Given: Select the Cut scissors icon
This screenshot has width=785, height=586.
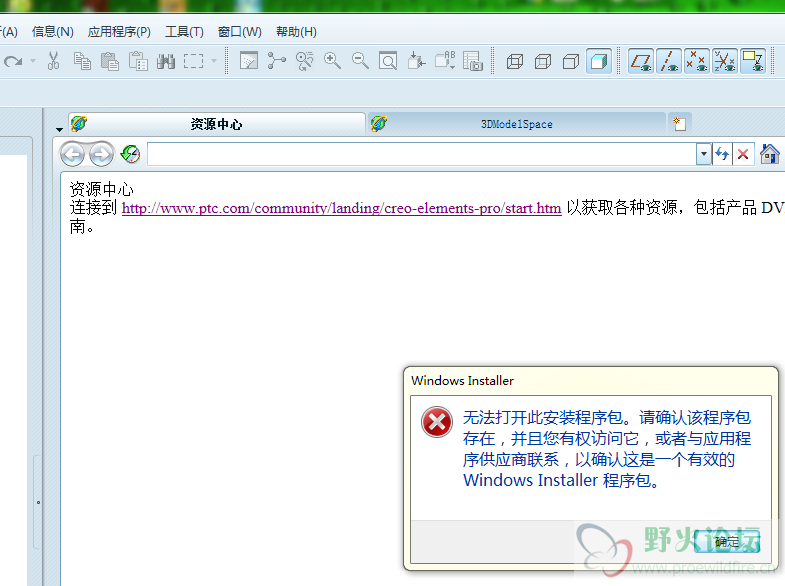Looking at the screenshot, I should [x=53, y=61].
